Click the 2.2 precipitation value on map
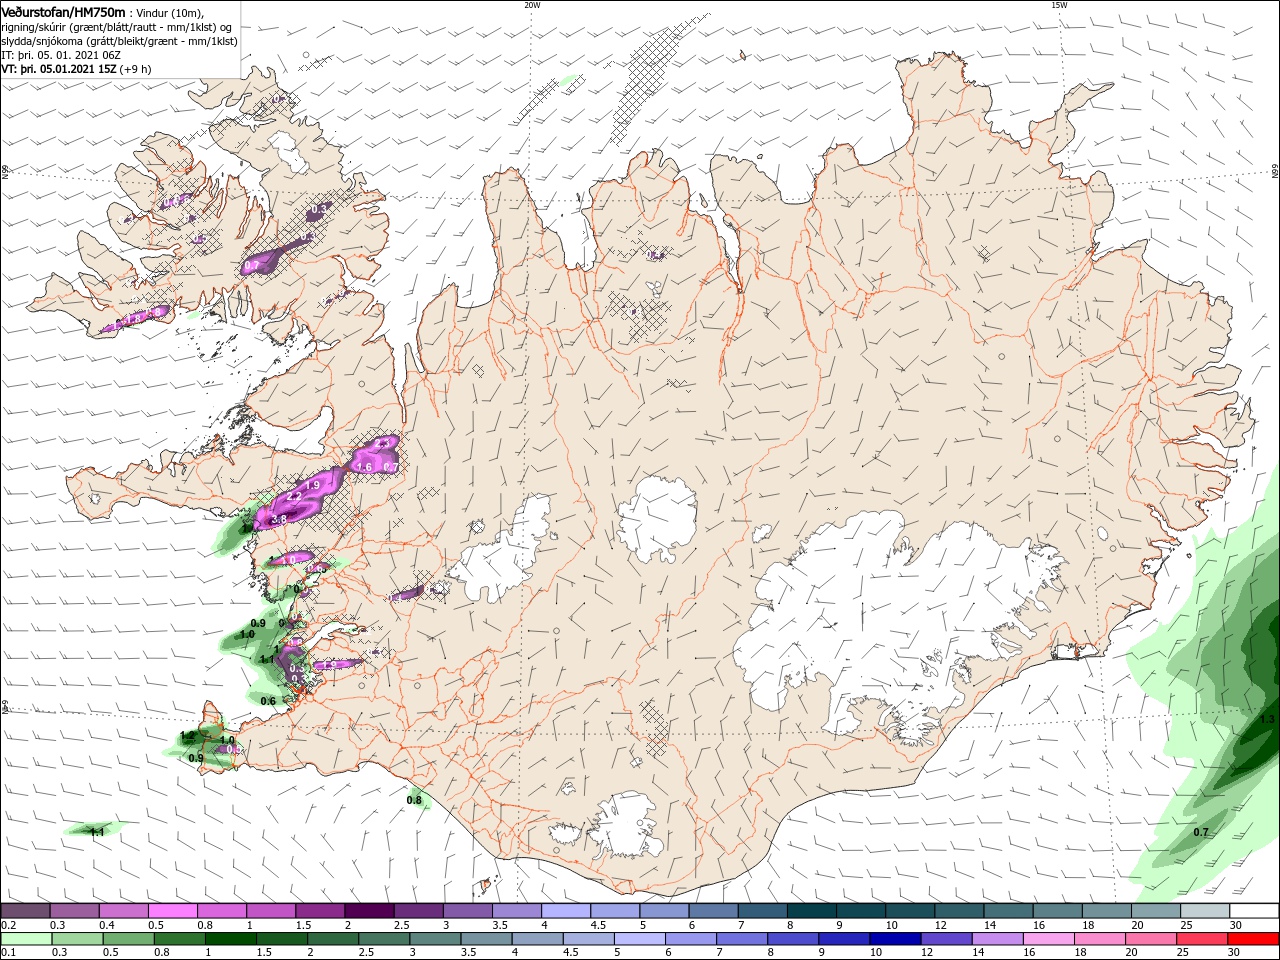This screenshot has width=1280, height=960. (x=294, y=497)
